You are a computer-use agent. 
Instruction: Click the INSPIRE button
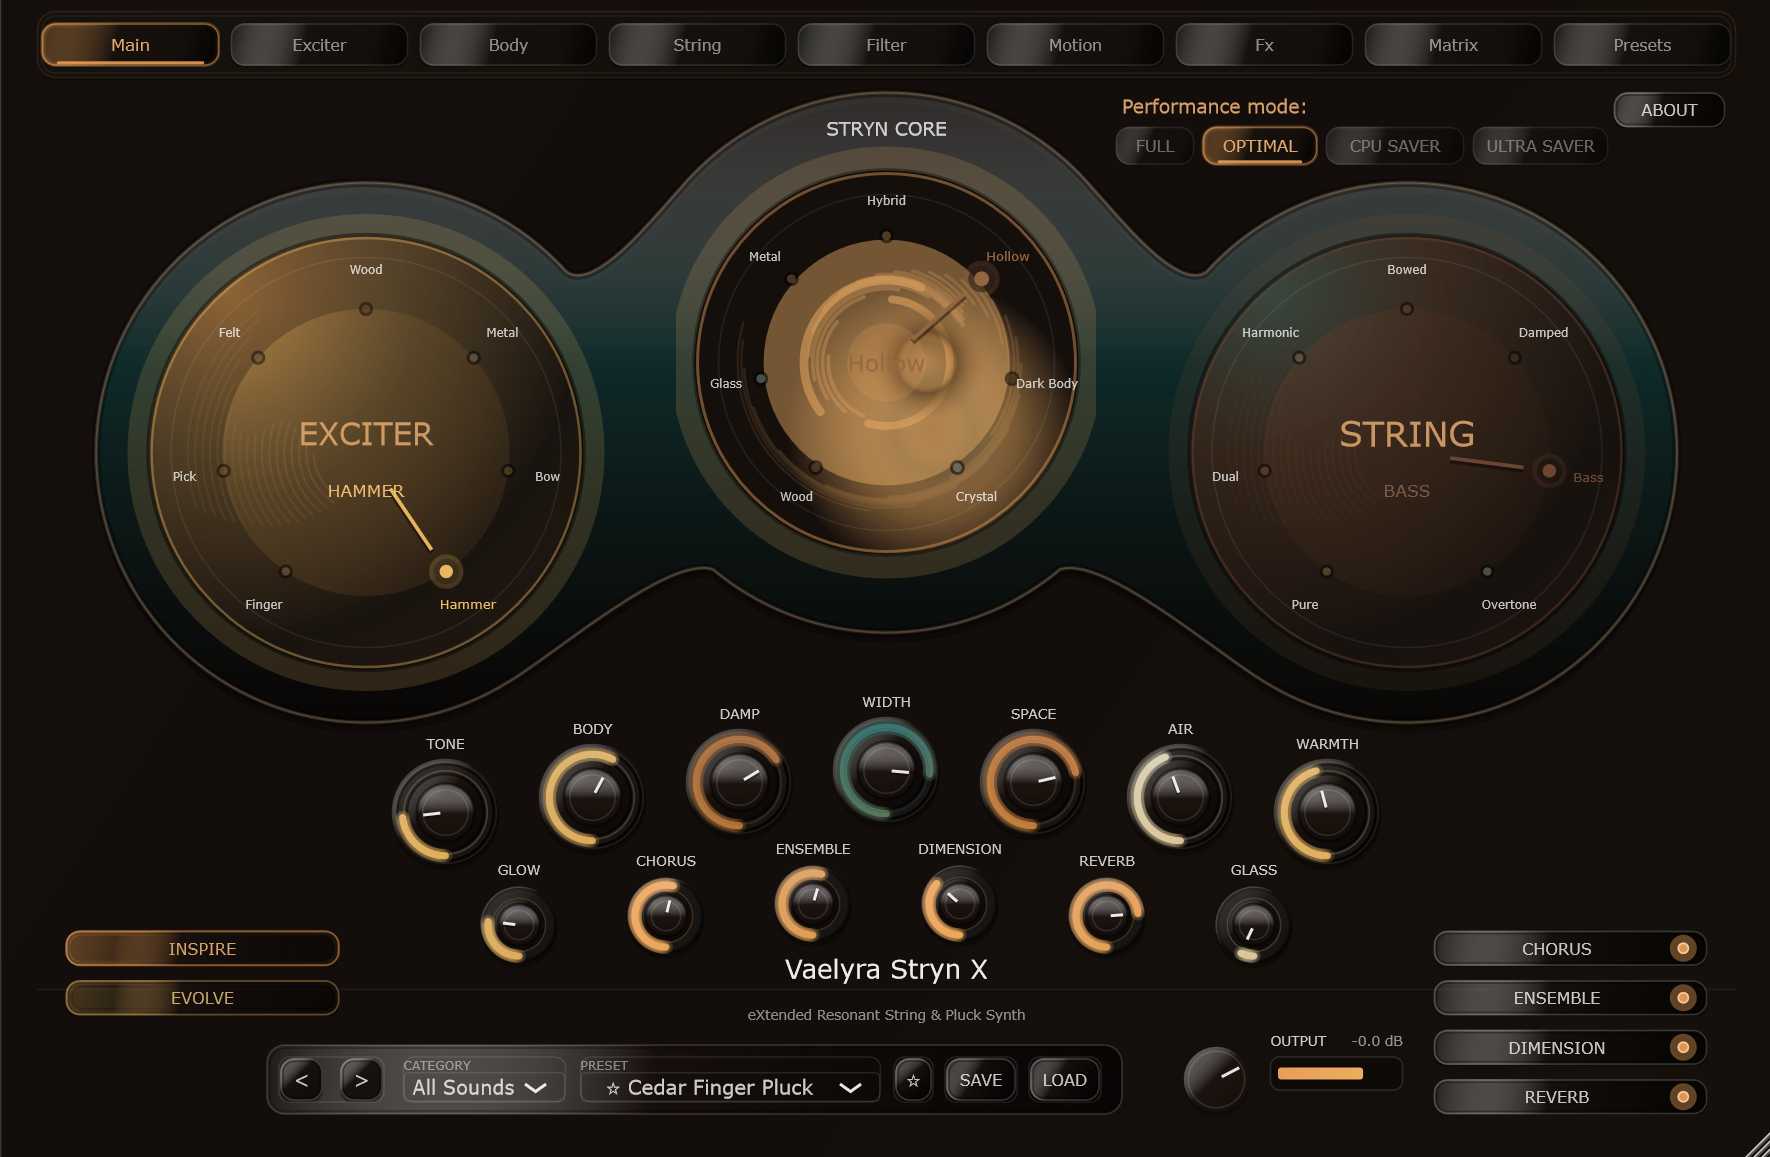click(202, 948)
